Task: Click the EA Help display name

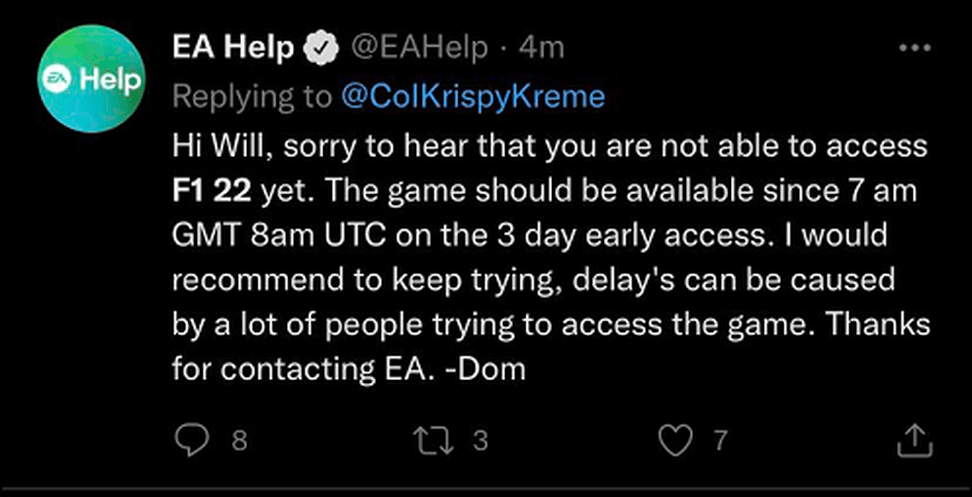Action: (x=234, y=48)
